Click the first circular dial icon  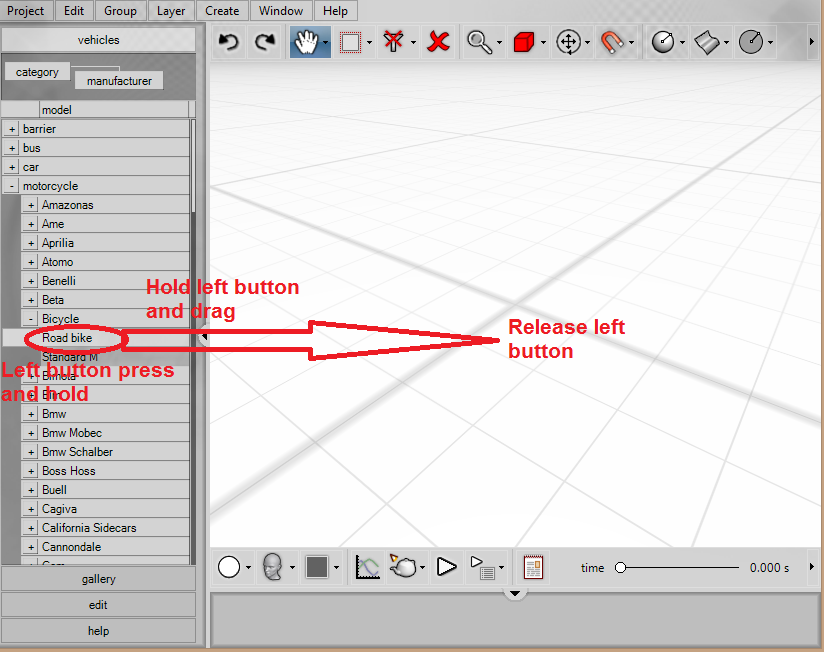pos(663,42)
